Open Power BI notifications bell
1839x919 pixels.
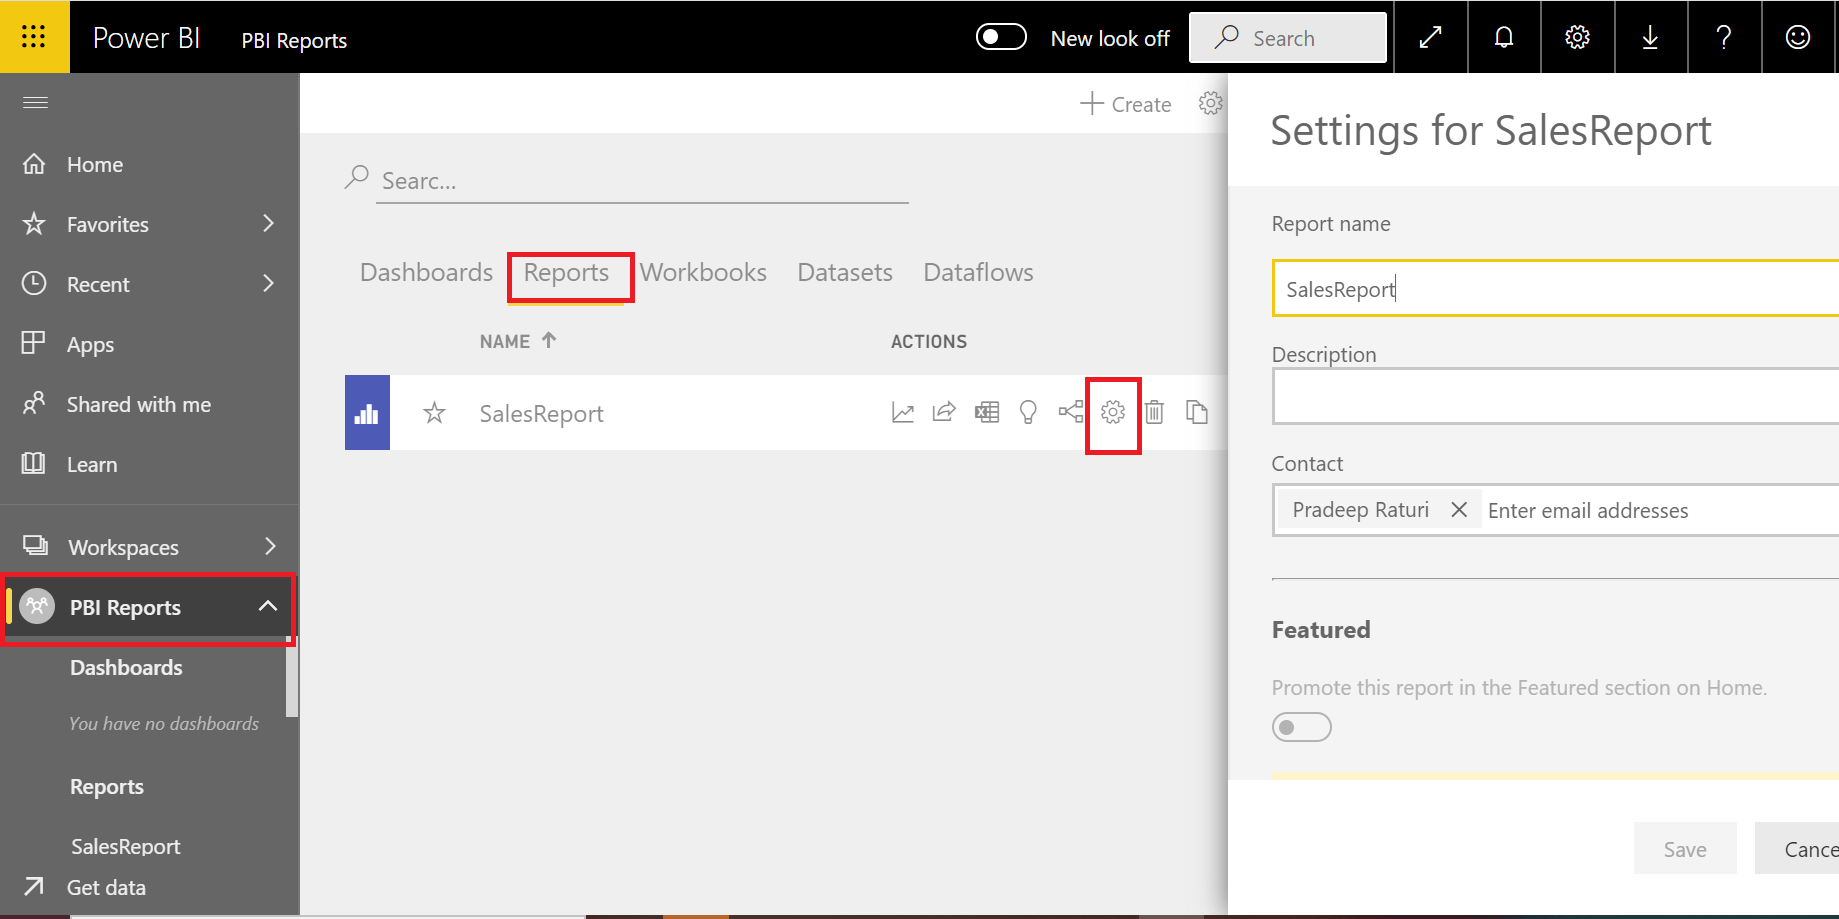point(1504,37)
